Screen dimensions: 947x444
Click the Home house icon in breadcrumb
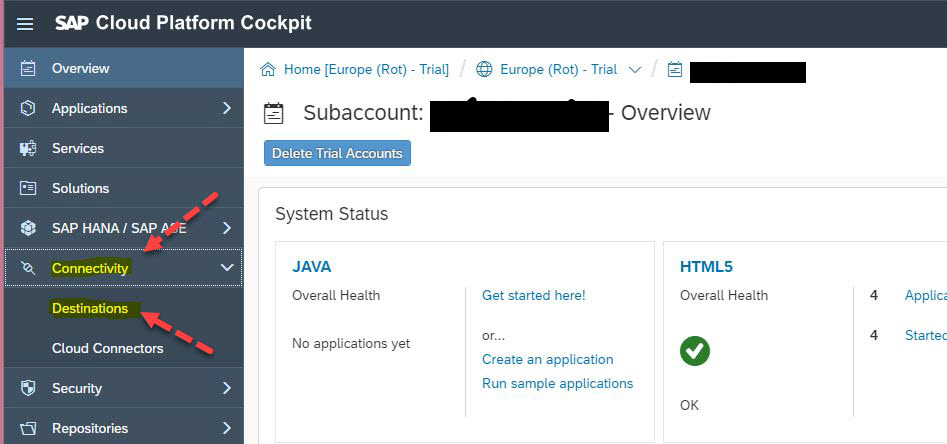point(268,69)
